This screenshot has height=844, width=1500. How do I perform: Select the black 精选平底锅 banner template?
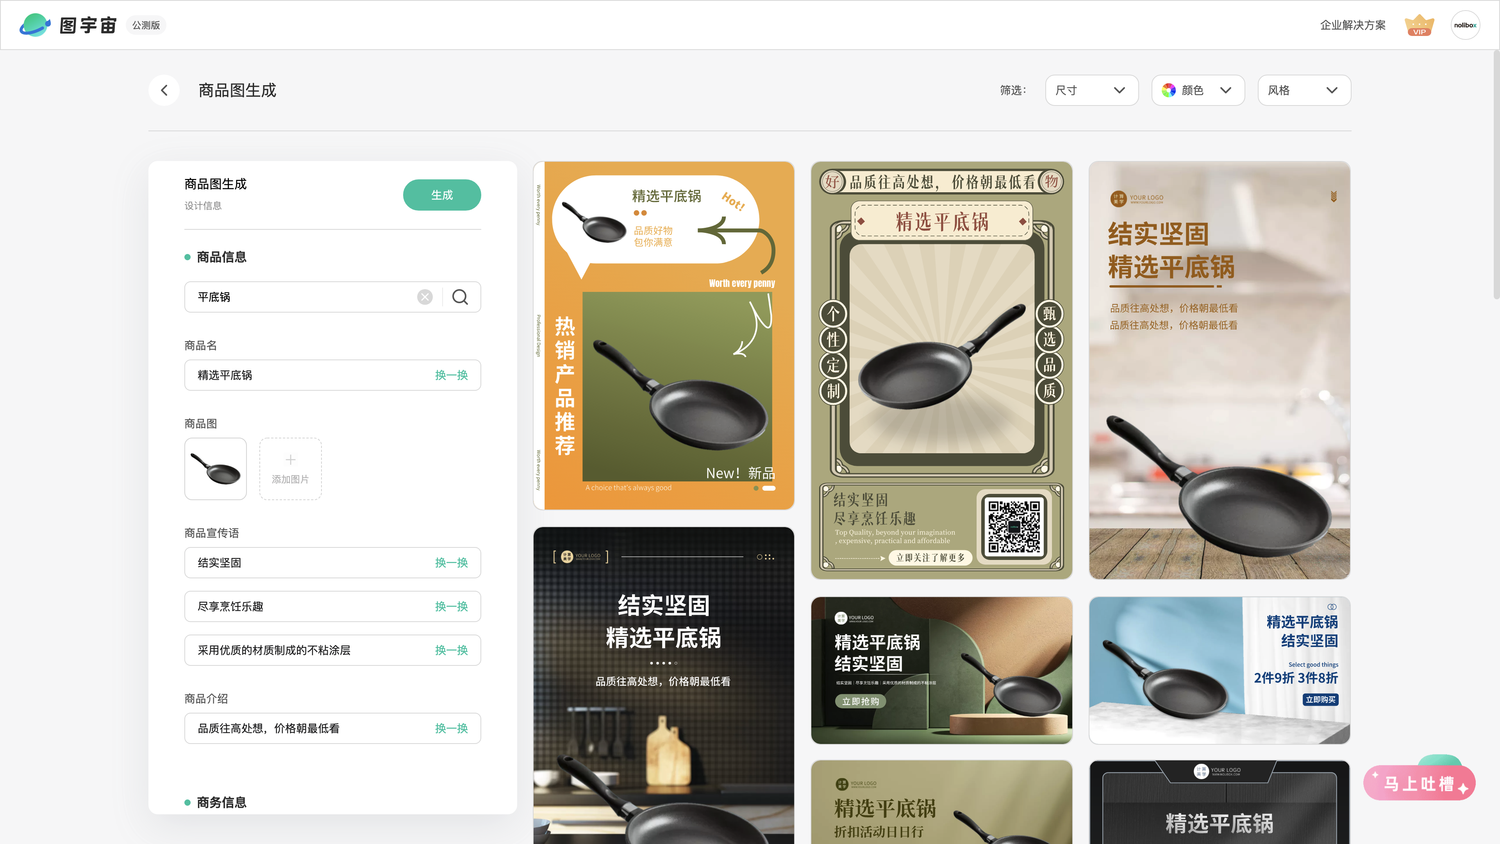(x=1220, y=802)
